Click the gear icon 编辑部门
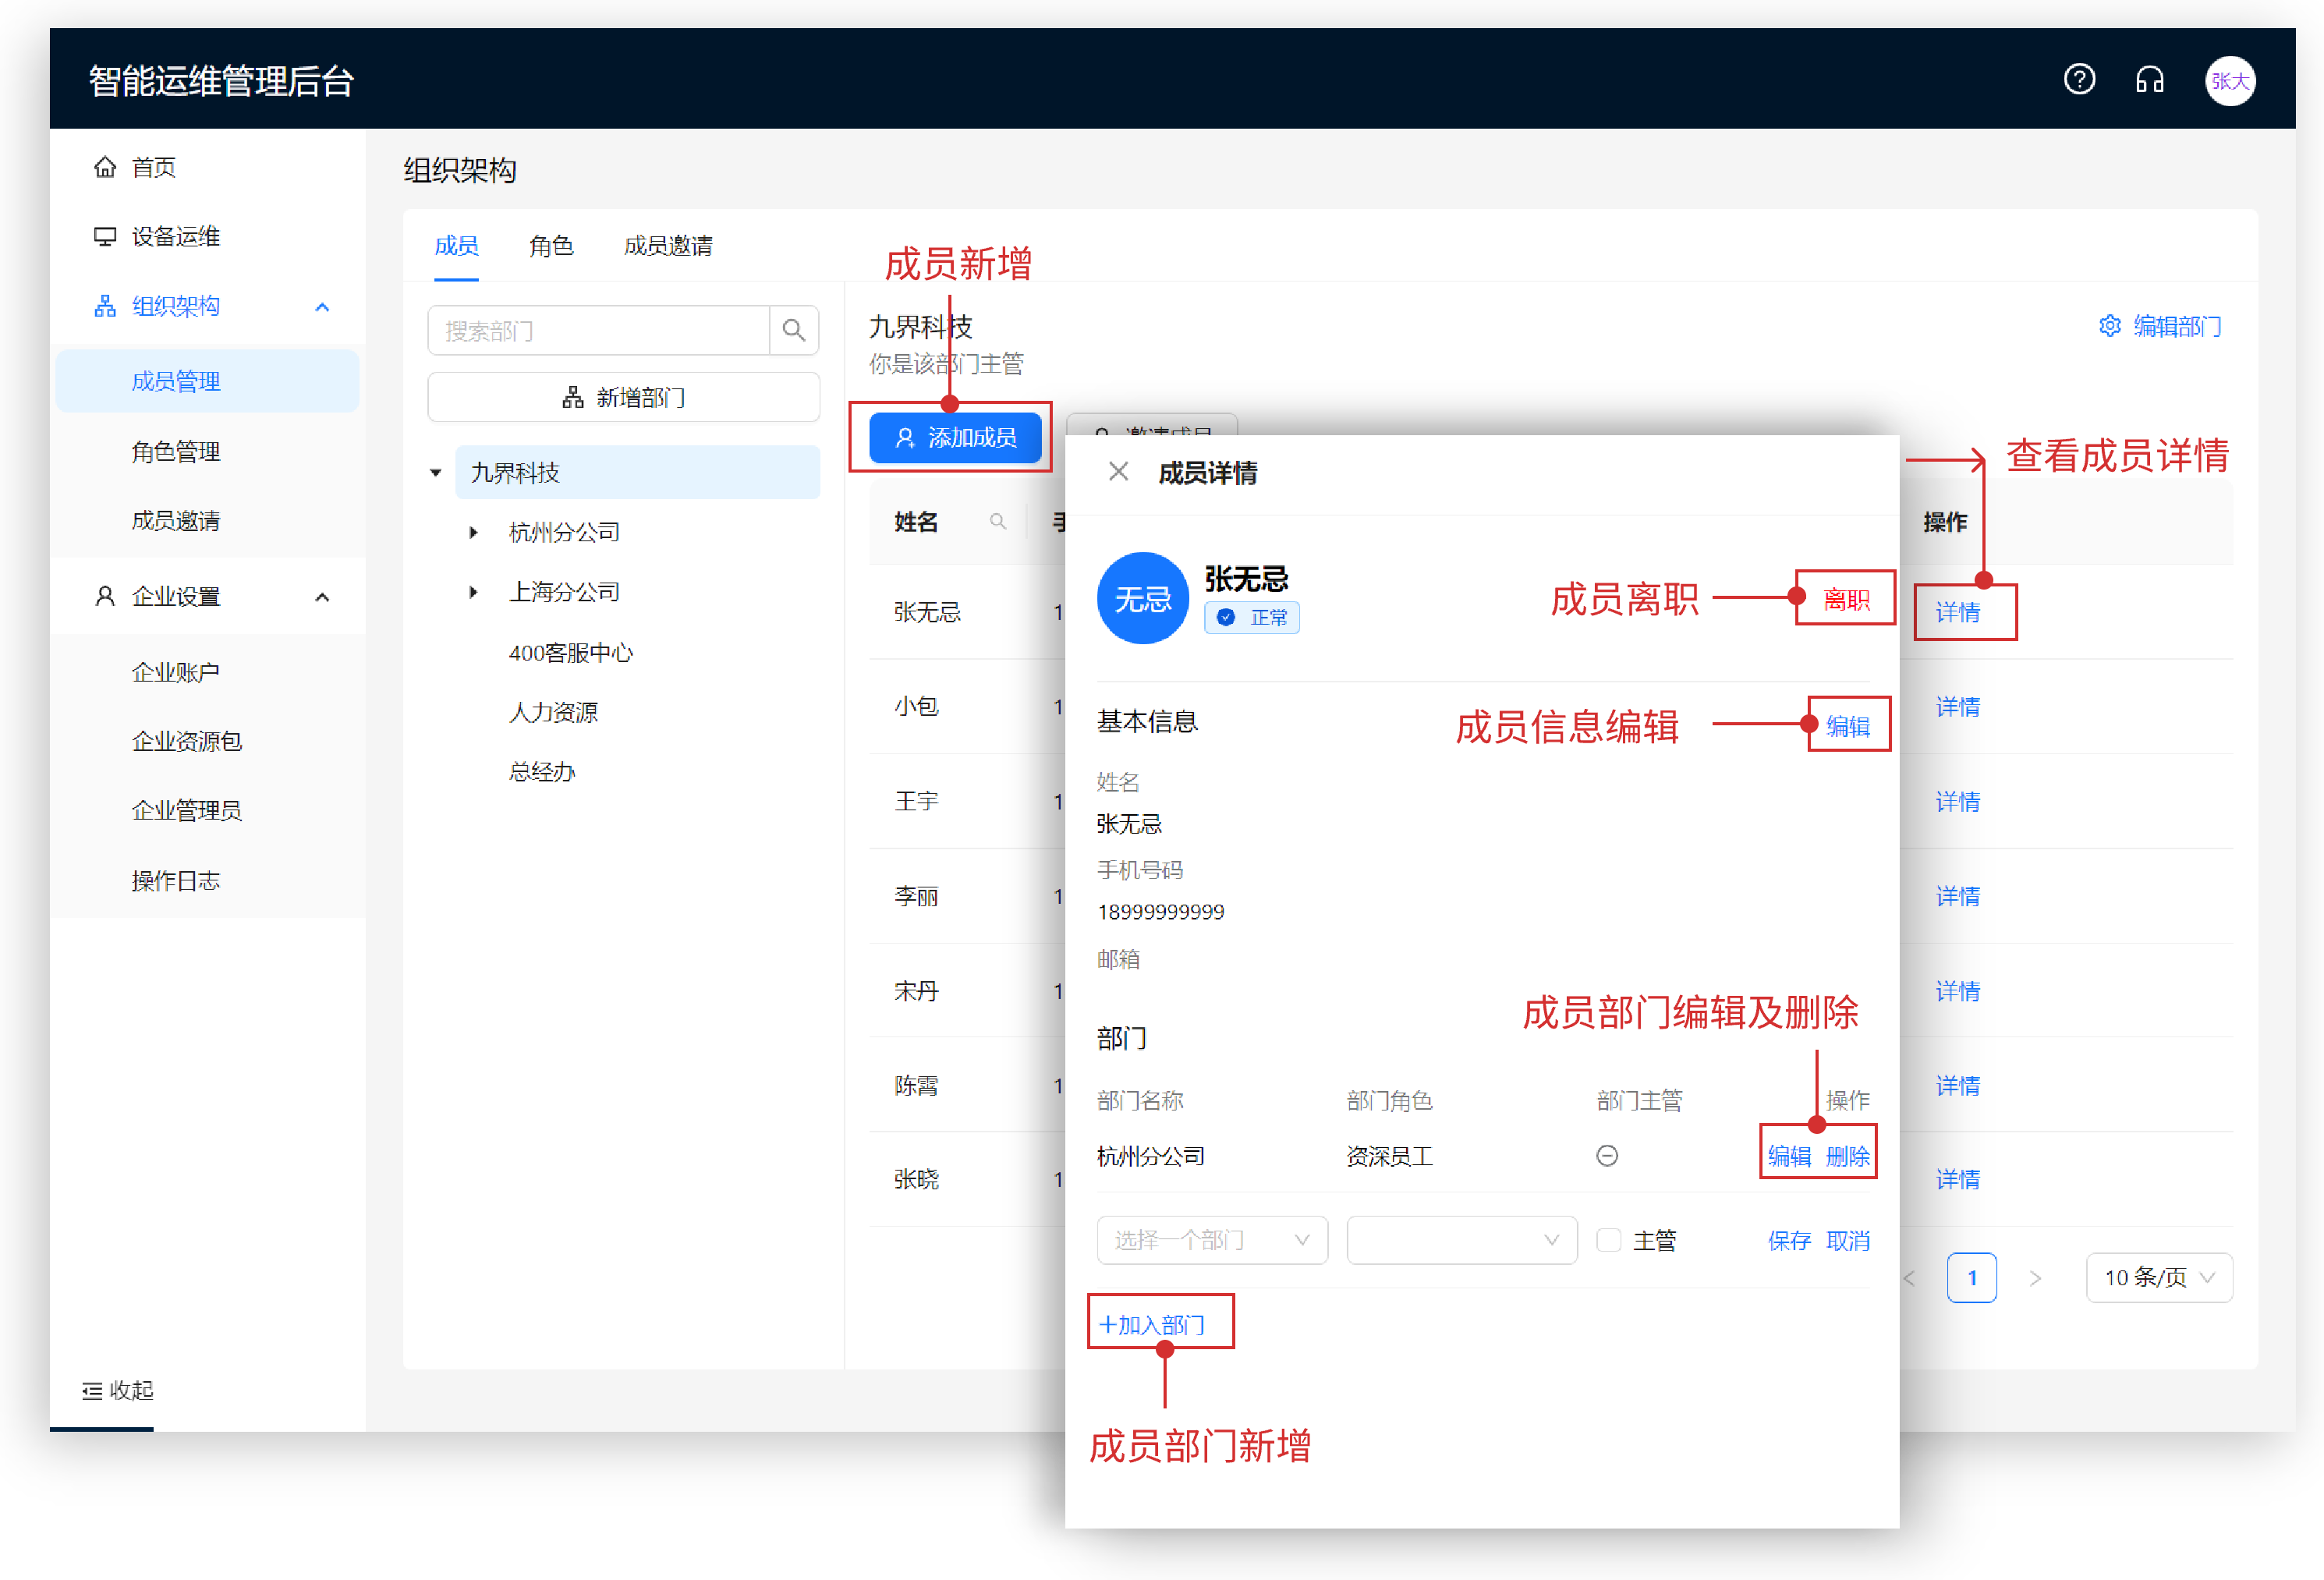The height and width of the screenshot is (1580, 2324). pyautogui.click(x=2109, y=326)
